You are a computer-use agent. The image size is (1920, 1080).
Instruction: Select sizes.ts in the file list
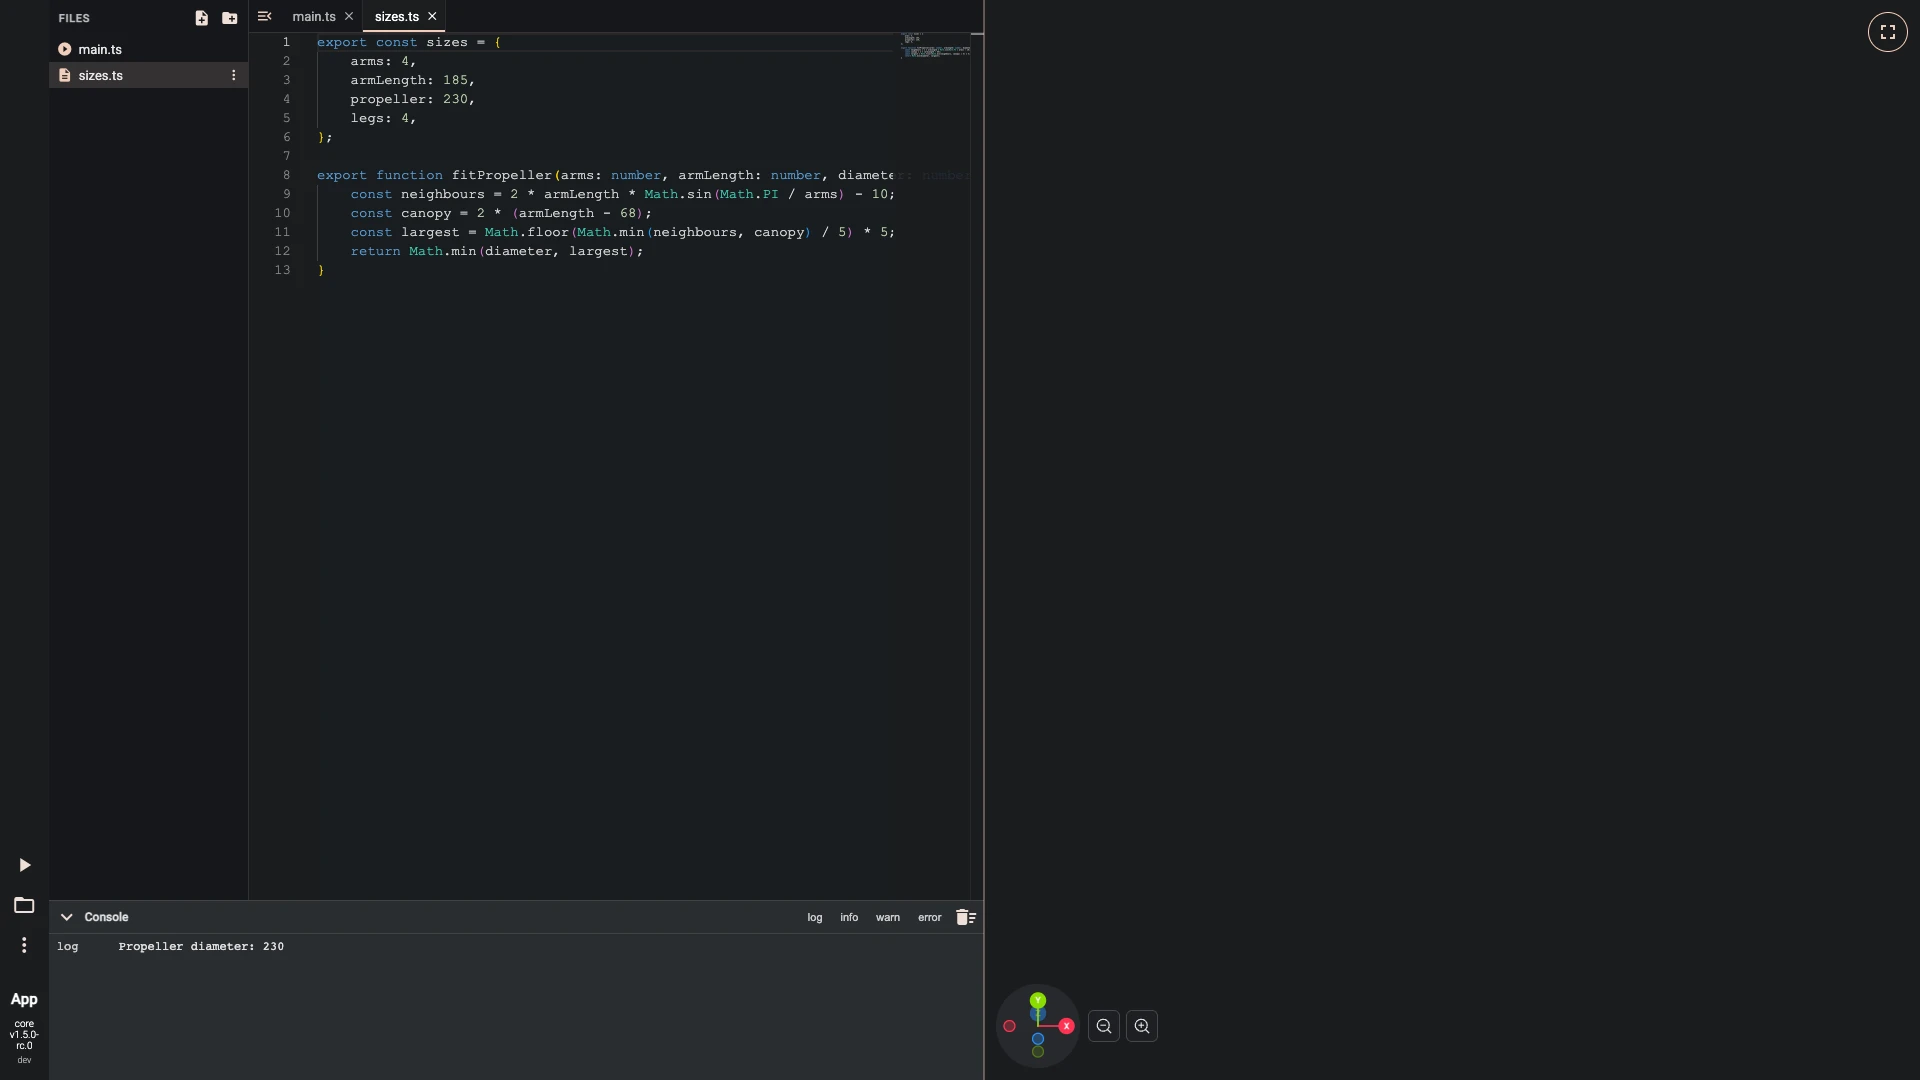(148, 75)
